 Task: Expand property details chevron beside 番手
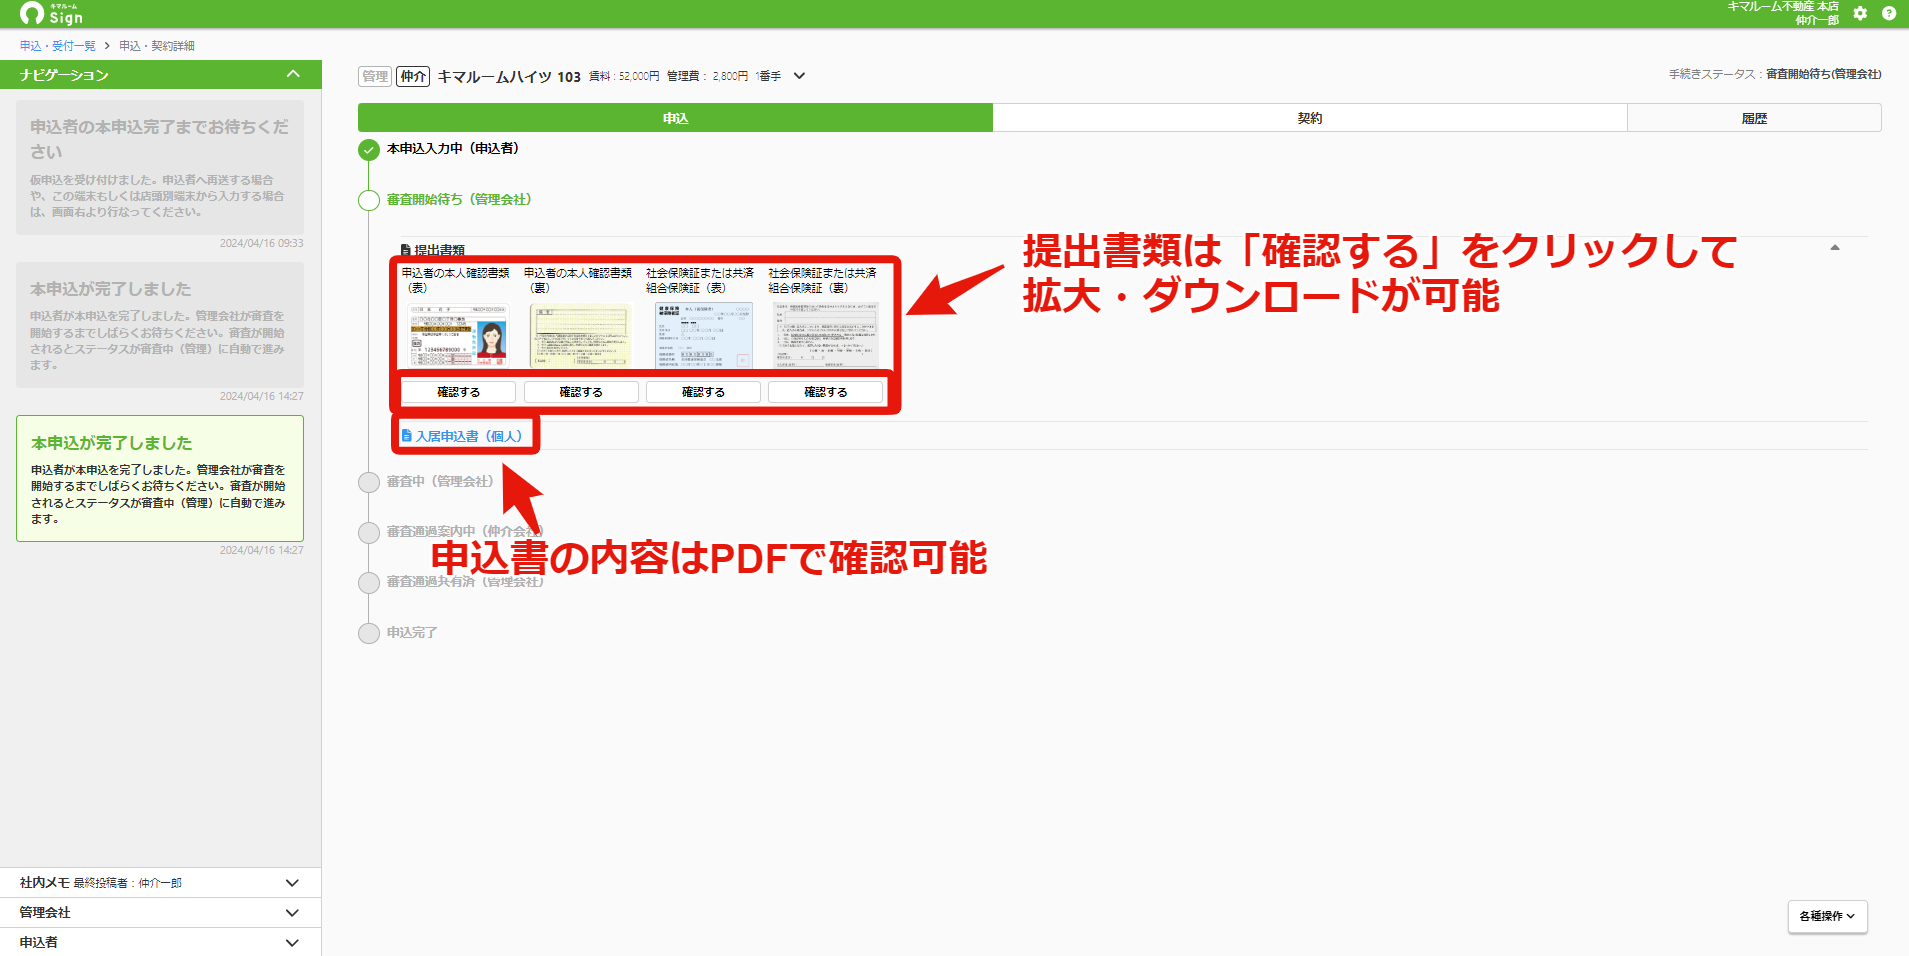click(x=799, y=76)
